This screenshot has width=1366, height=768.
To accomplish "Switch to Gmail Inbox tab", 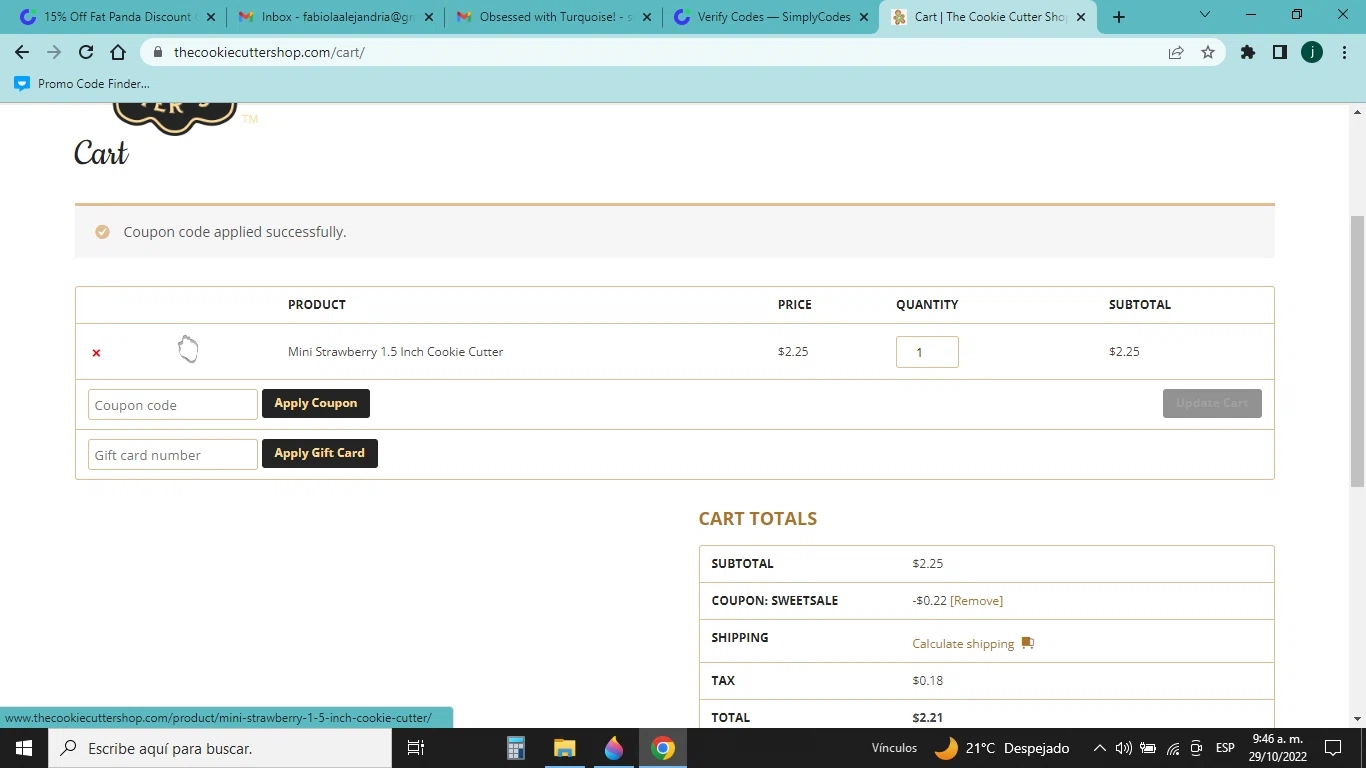I will tap(337, 17).
